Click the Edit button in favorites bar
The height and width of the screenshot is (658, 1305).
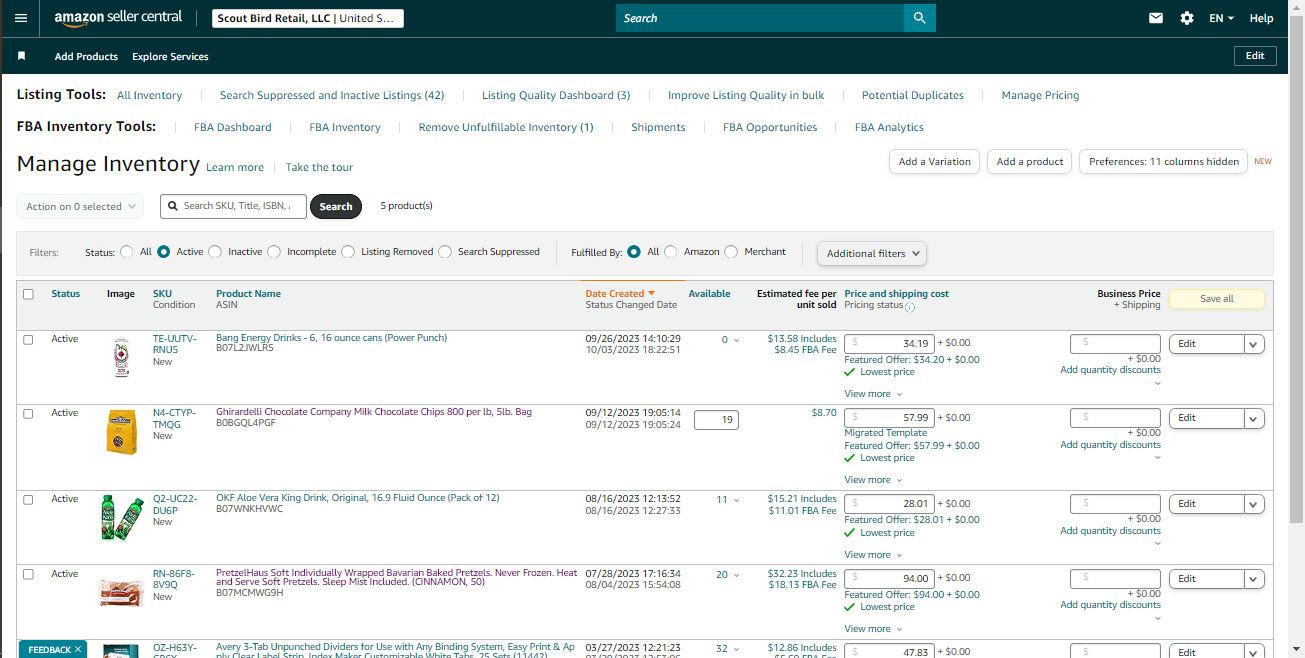pyautogui.click(x=1255, y=56)
